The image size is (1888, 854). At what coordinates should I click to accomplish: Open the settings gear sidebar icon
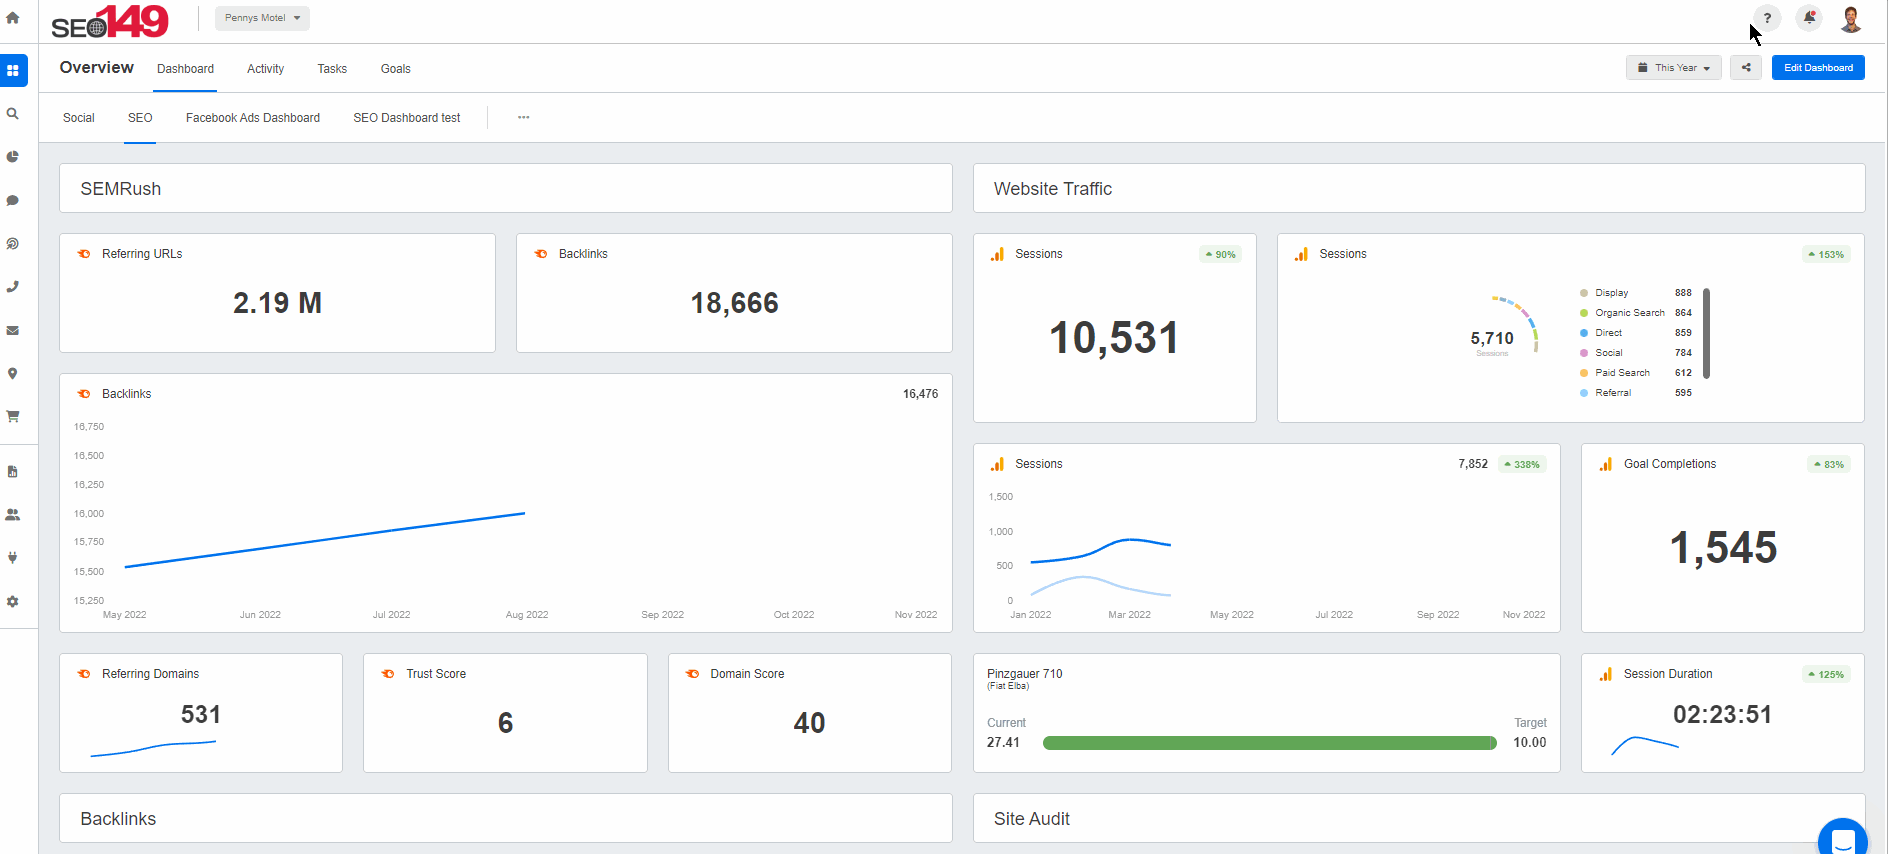[13, 601]
